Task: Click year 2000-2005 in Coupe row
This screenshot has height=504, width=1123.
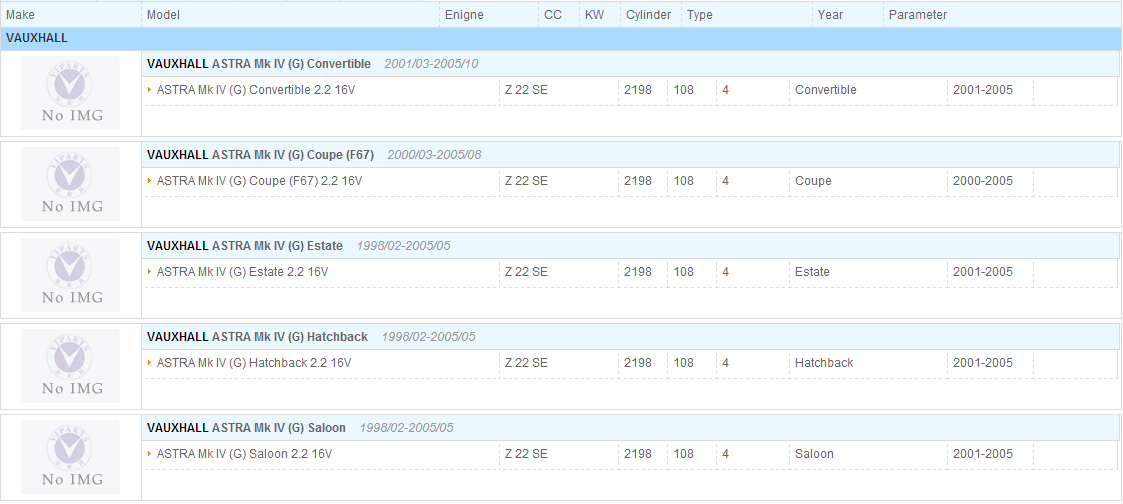Action: coord(983,181)
